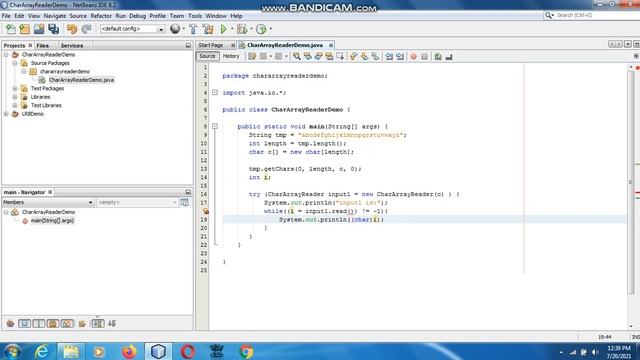
Task: Click the Uncomment lines icon in editor toolbar
Action: click(x=449, y=56)
